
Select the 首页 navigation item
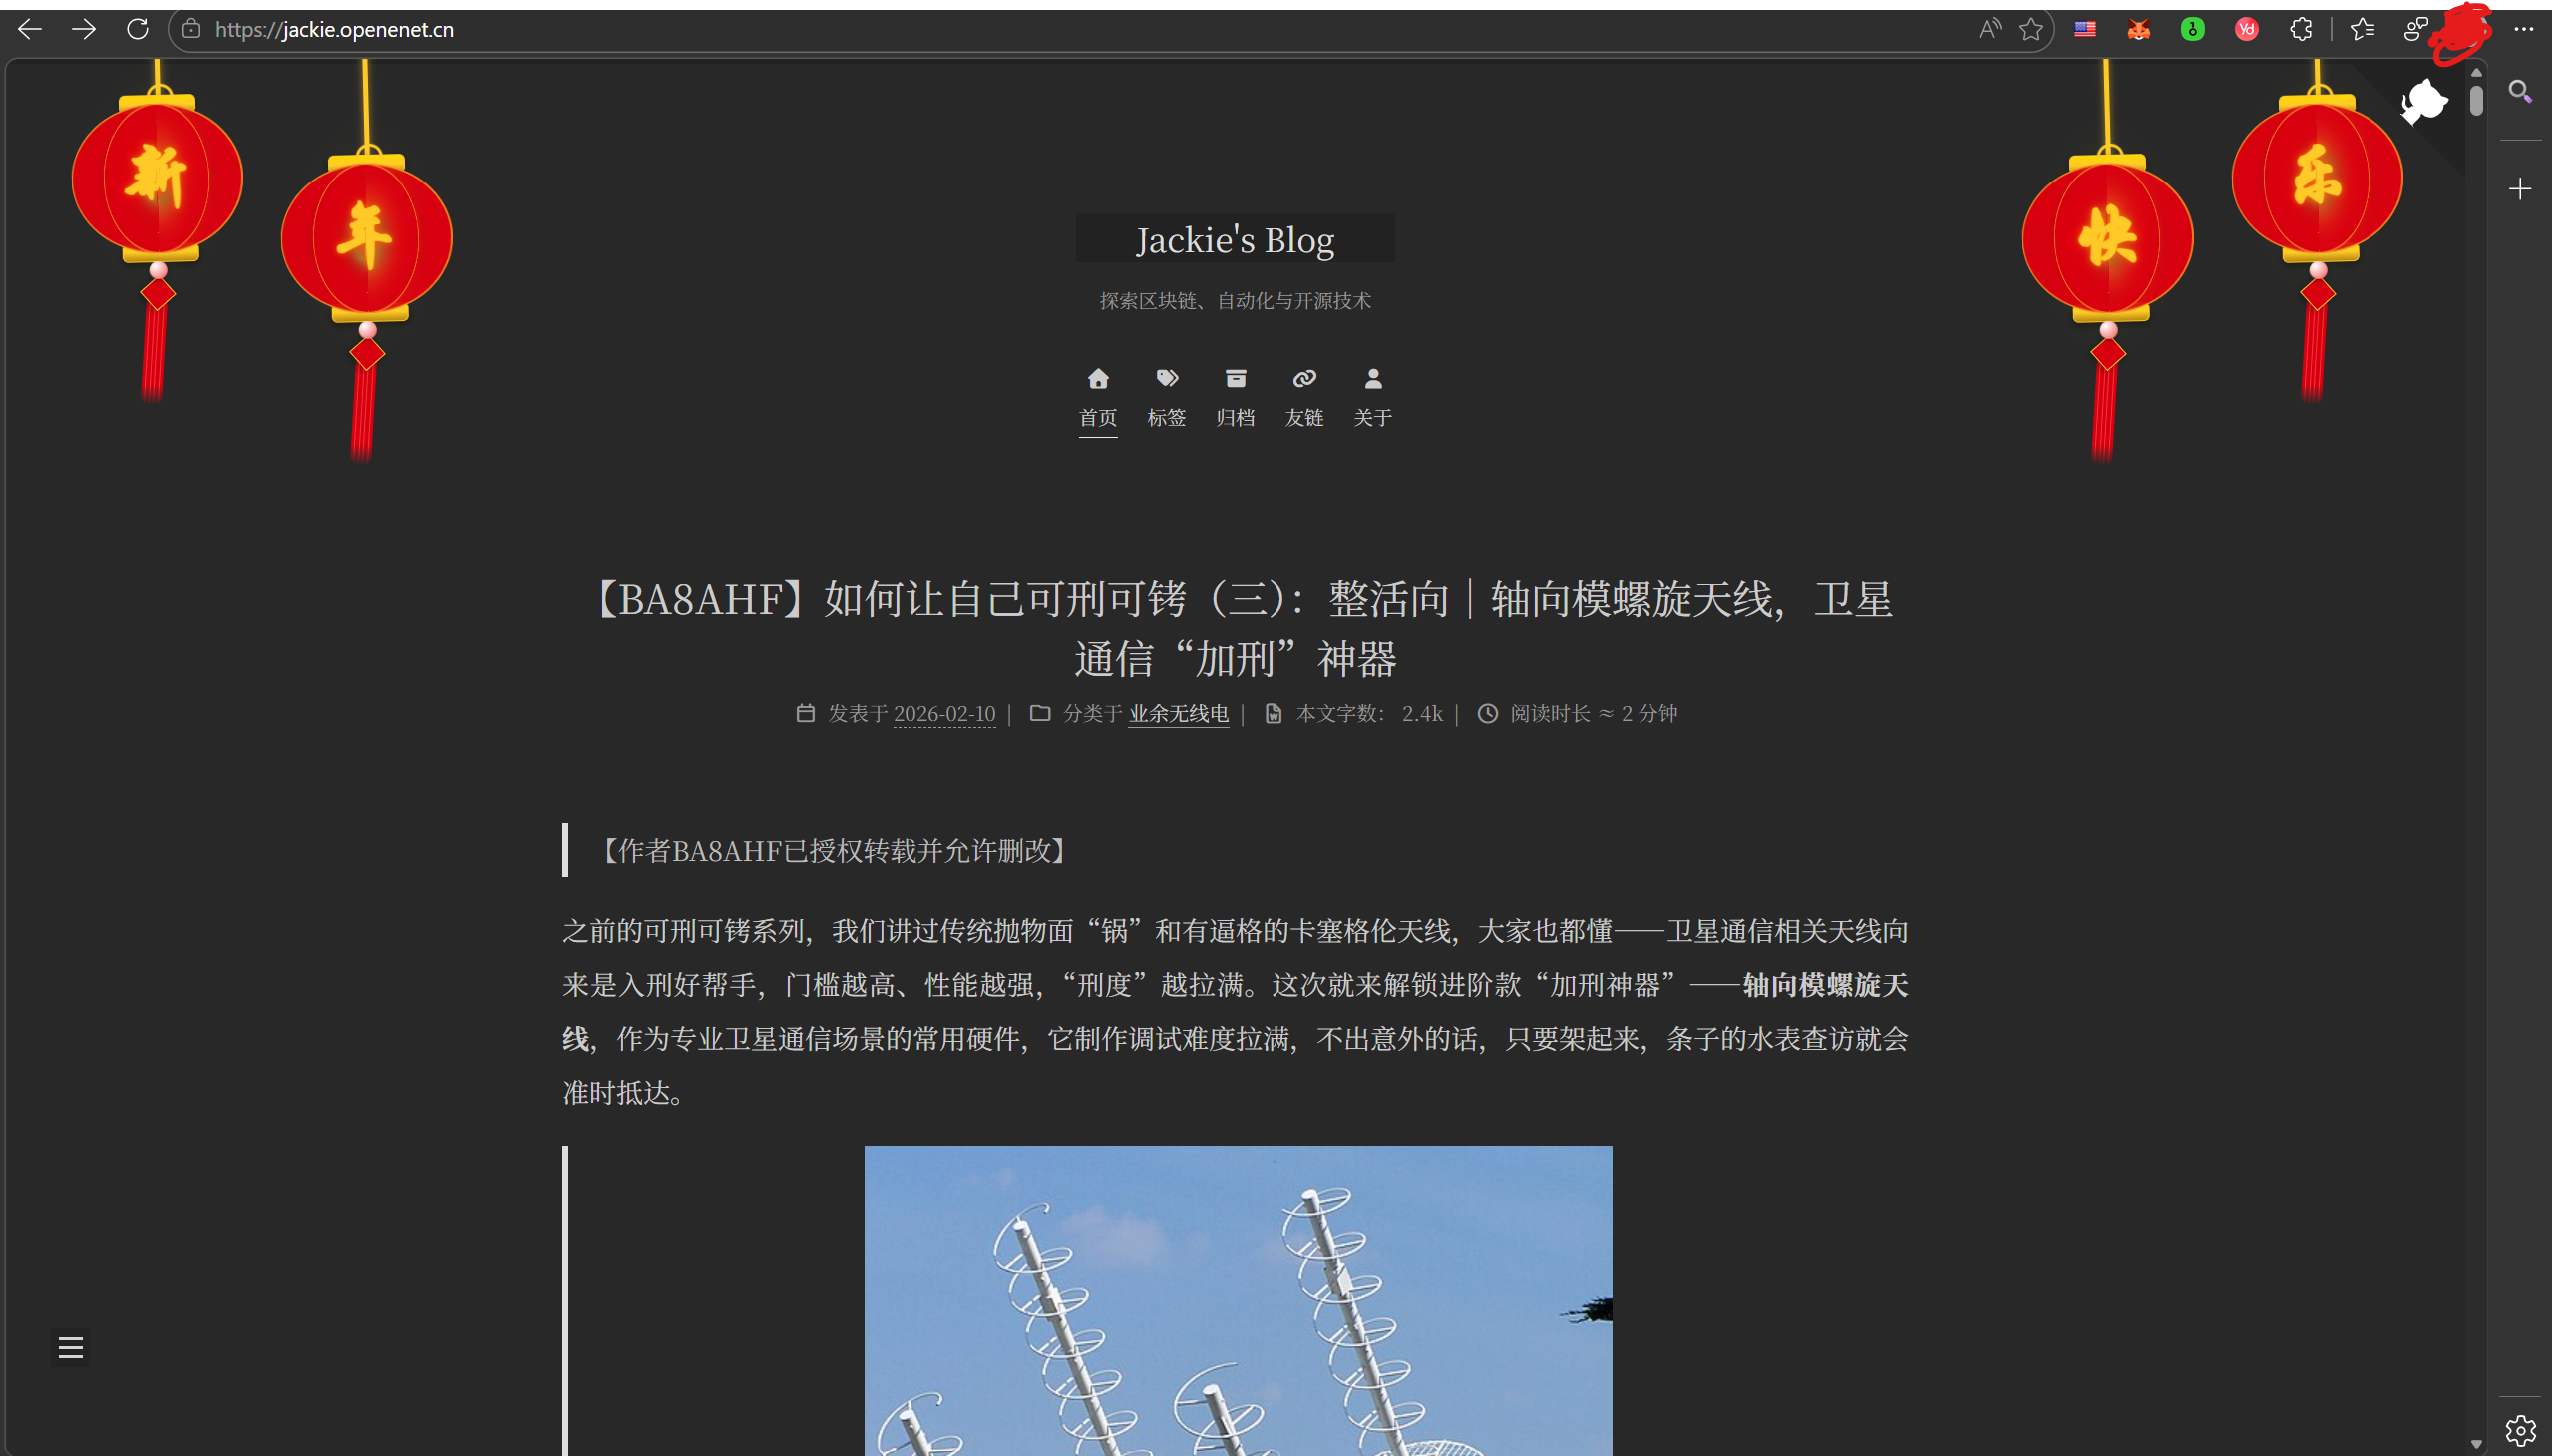(1097, 417)
